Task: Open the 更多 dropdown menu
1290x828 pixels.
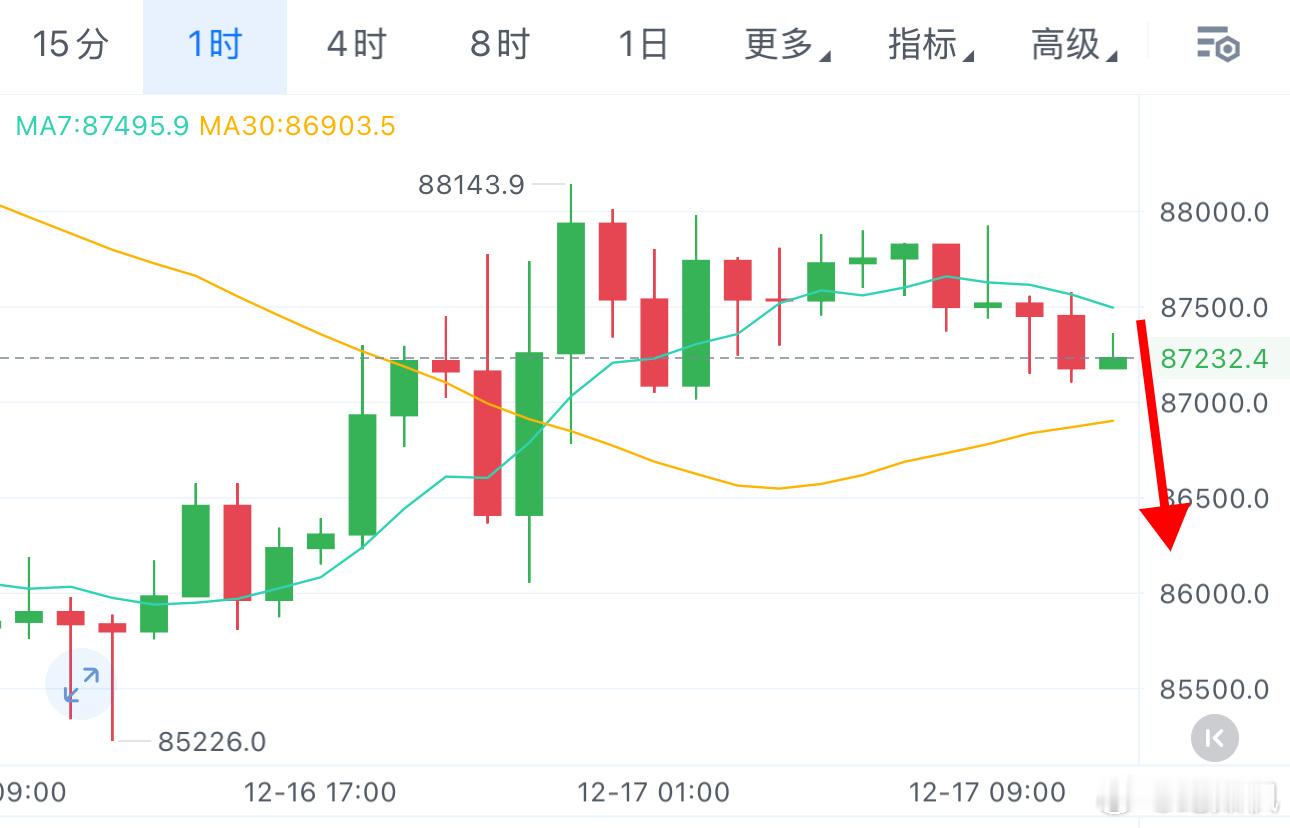Action: tap(786, 45)
